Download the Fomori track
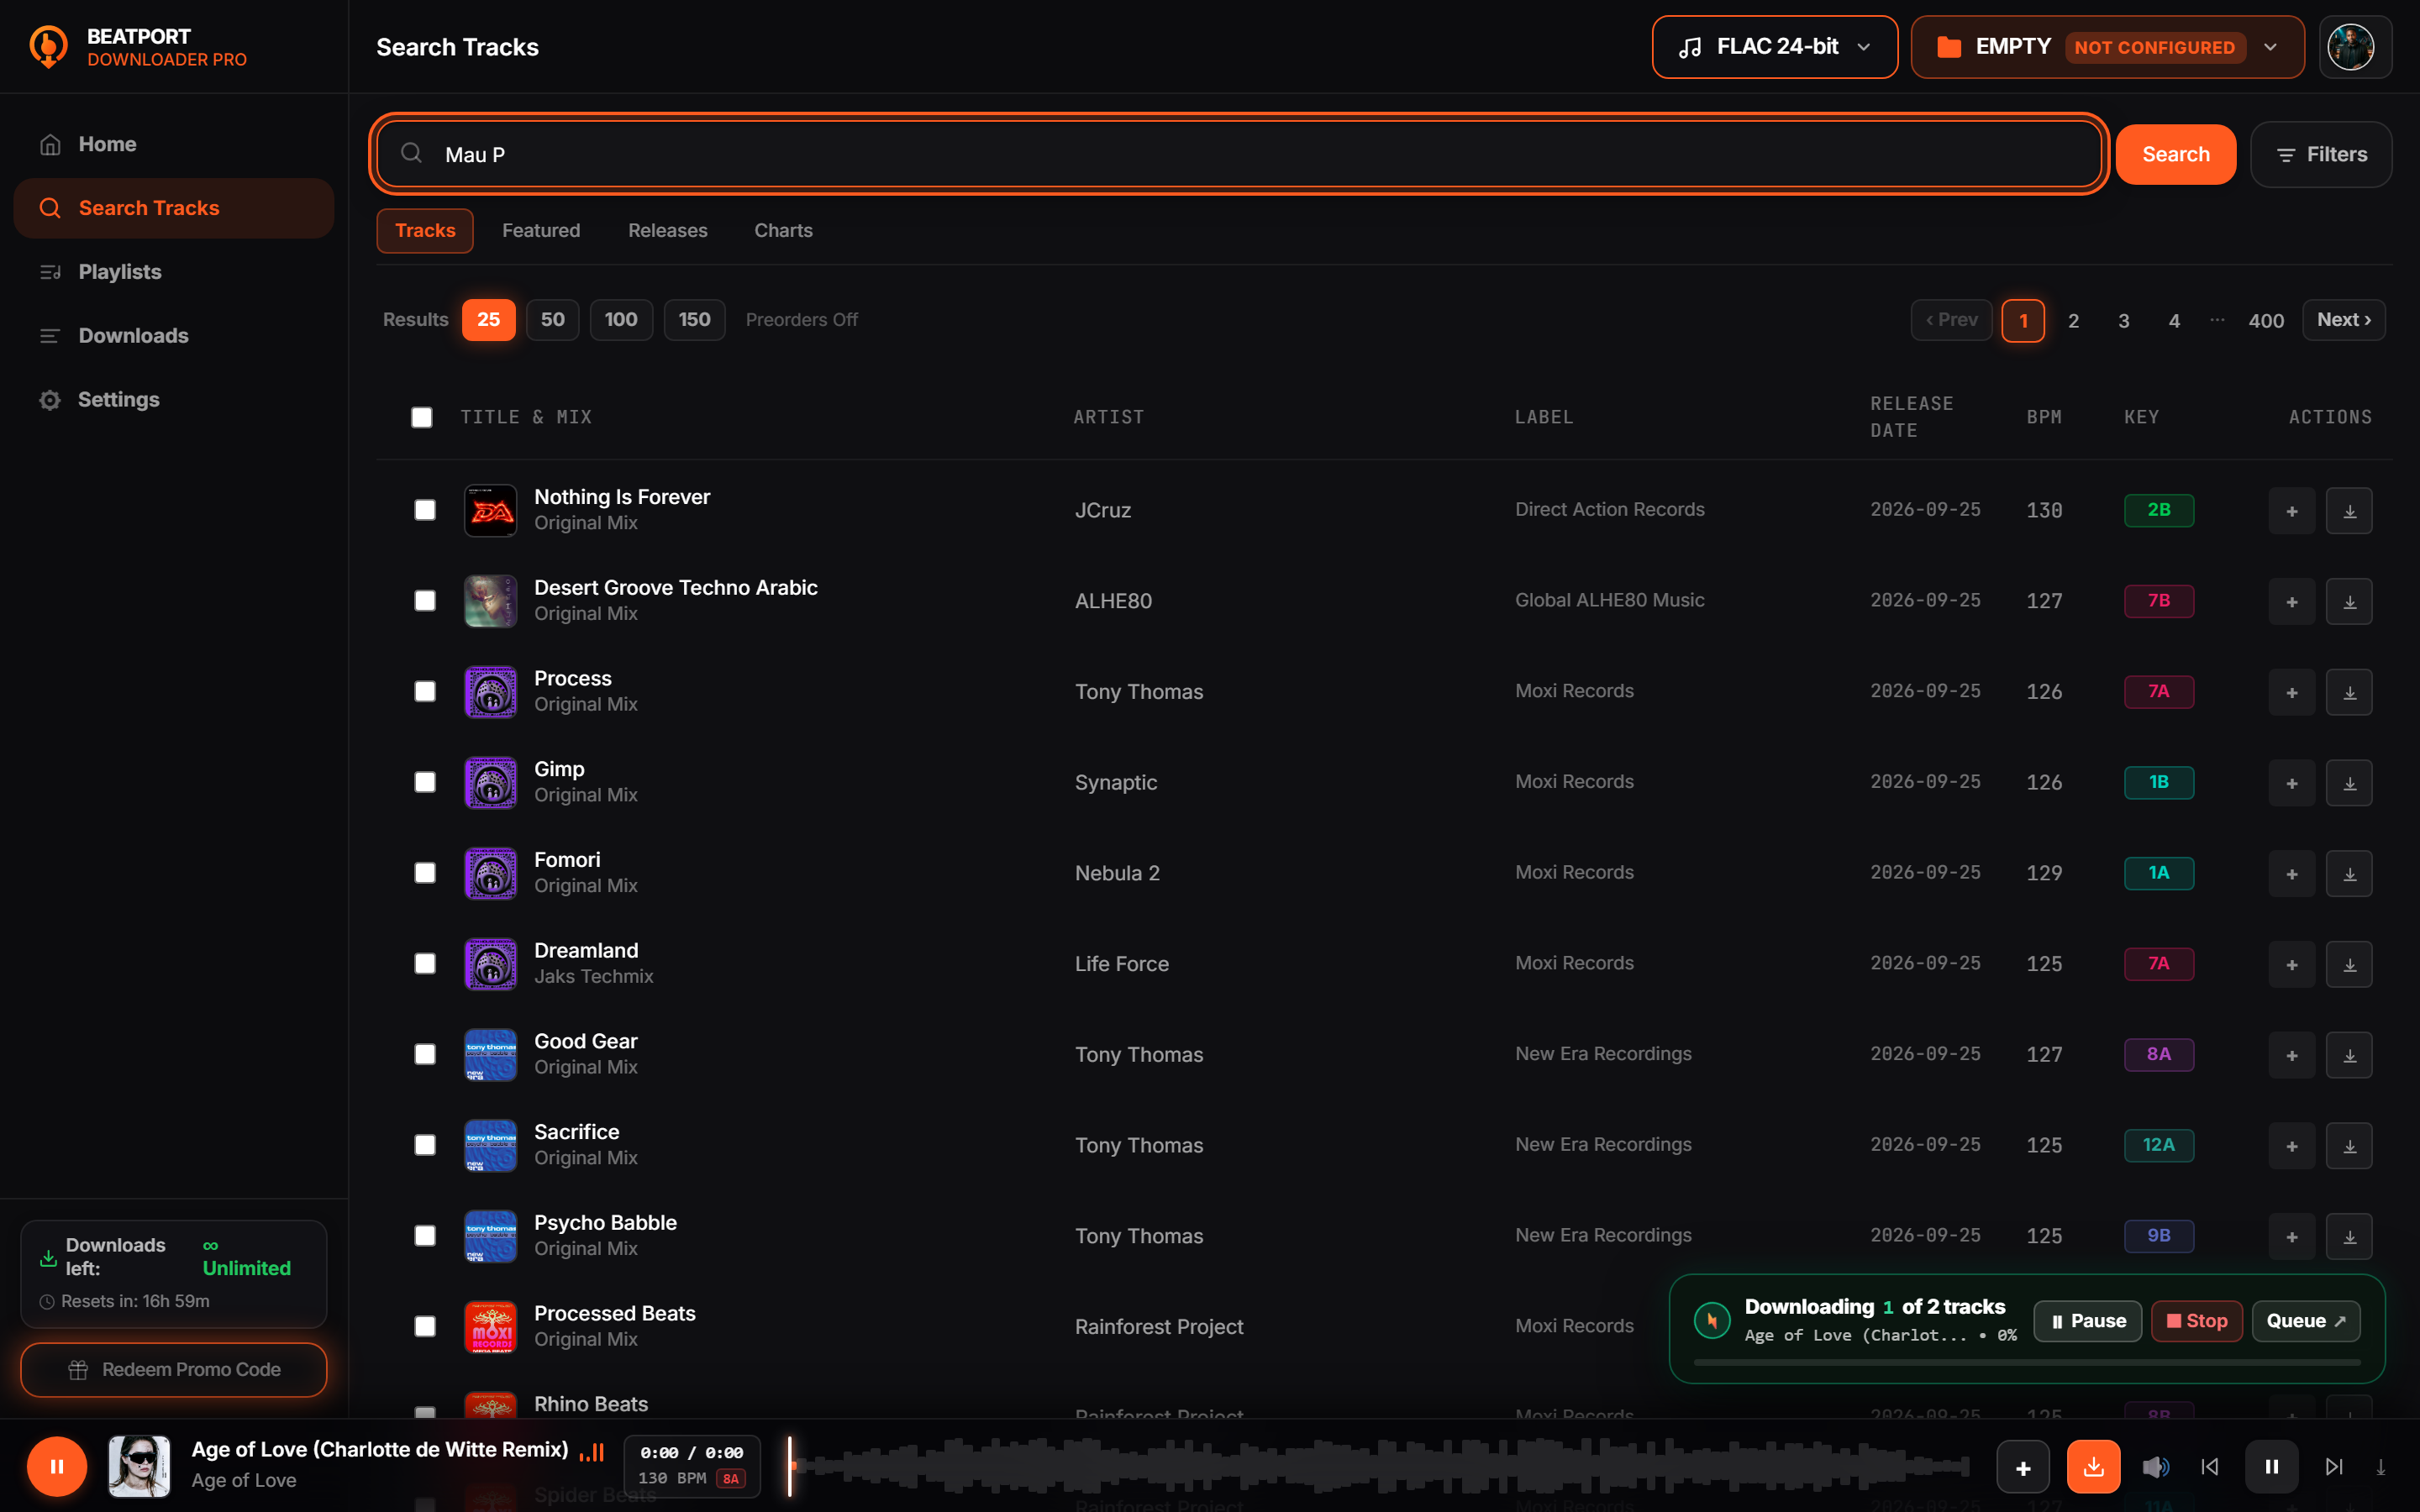 [x=2349, y=874]
